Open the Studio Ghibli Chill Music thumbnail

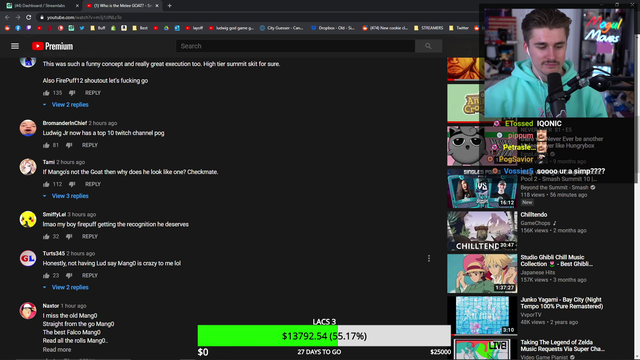click(x=482, y=273)
